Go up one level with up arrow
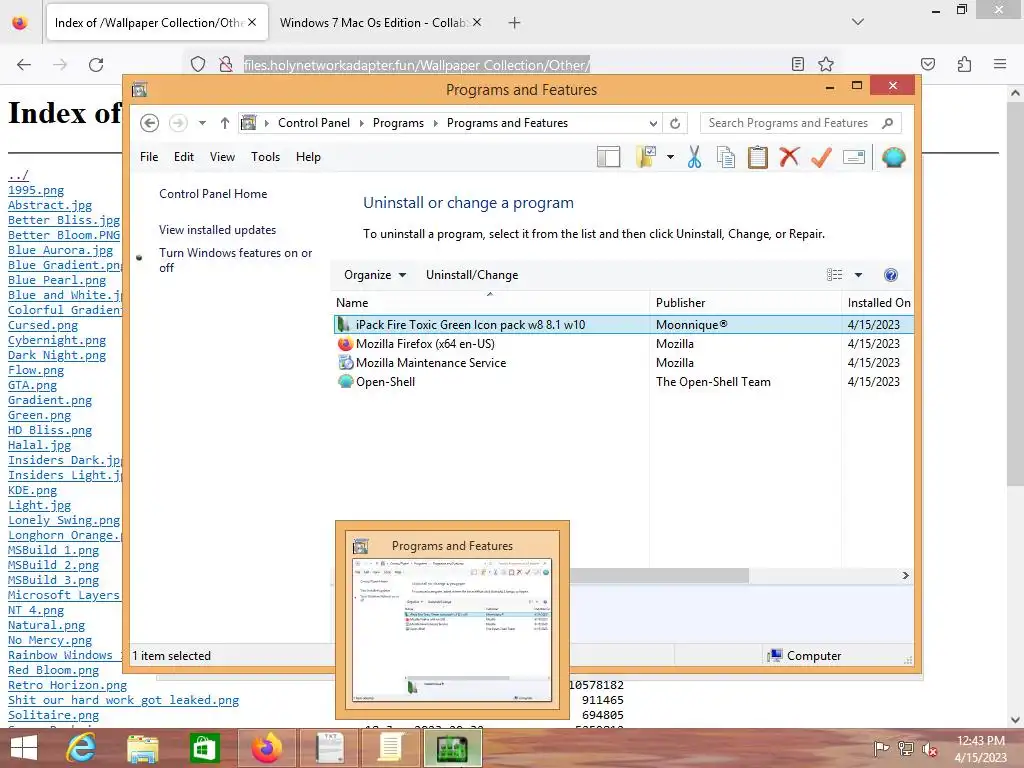Screen dimensions: 1024x768 point(225,123)
